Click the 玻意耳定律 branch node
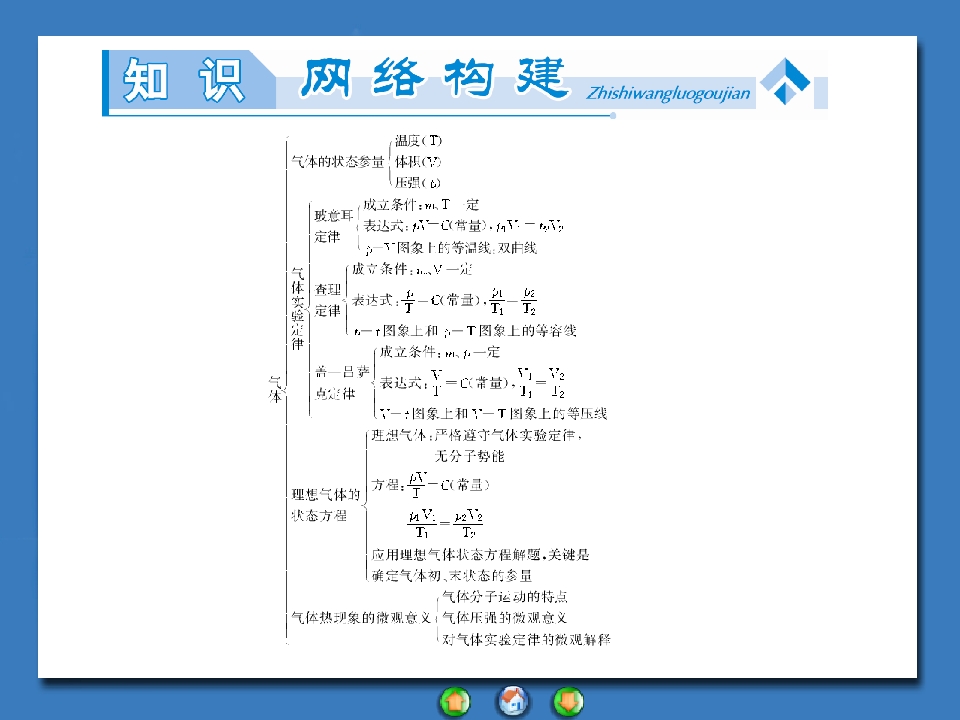 (x=334, y=226)
